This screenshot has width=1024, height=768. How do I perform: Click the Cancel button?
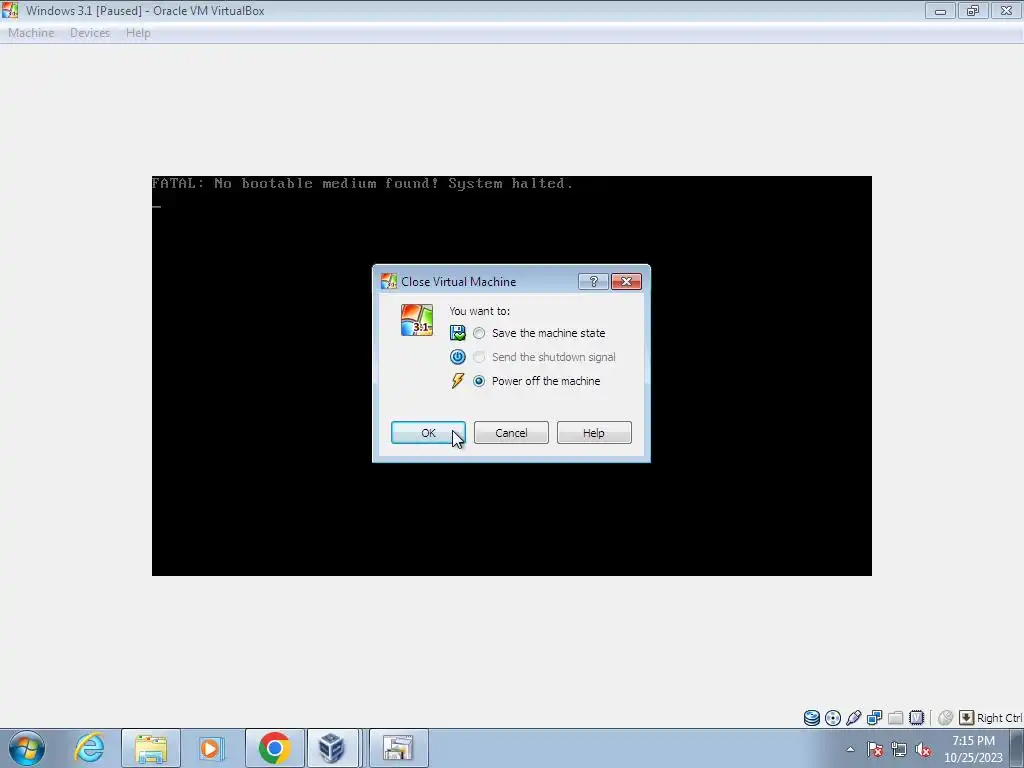(511, 433)
